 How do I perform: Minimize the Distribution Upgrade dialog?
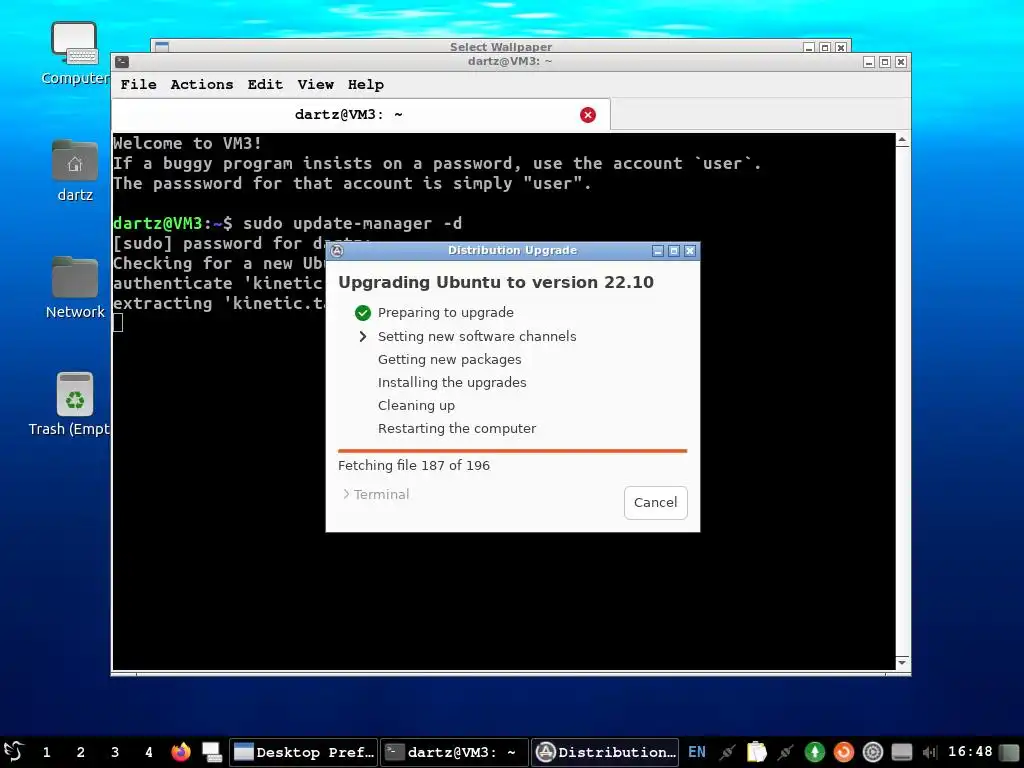tap(658, 251)
